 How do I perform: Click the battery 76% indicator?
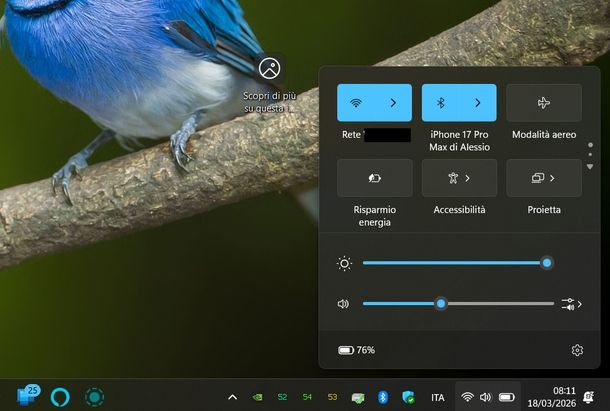coord(356,350)
